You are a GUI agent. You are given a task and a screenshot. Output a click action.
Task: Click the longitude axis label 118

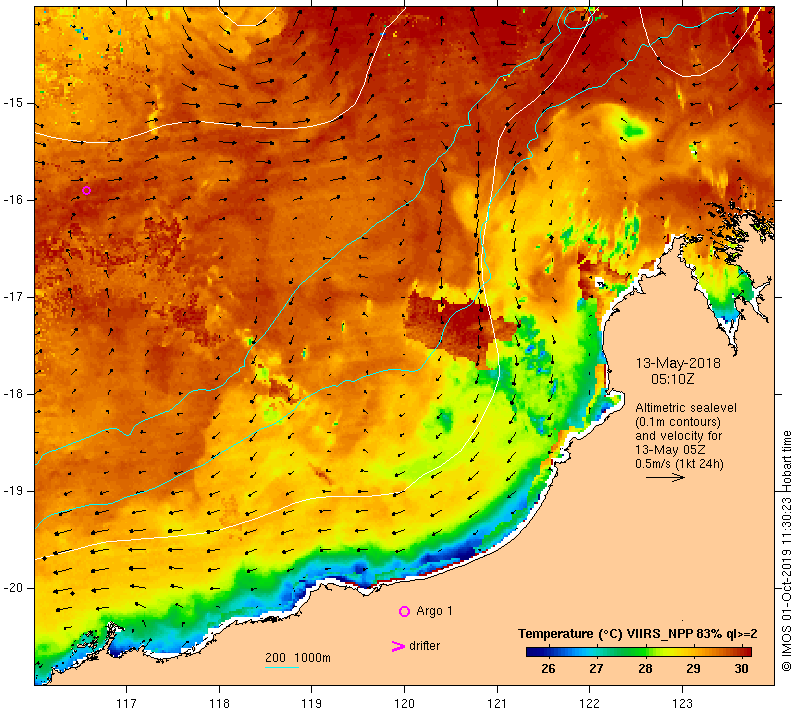(219, 703)
